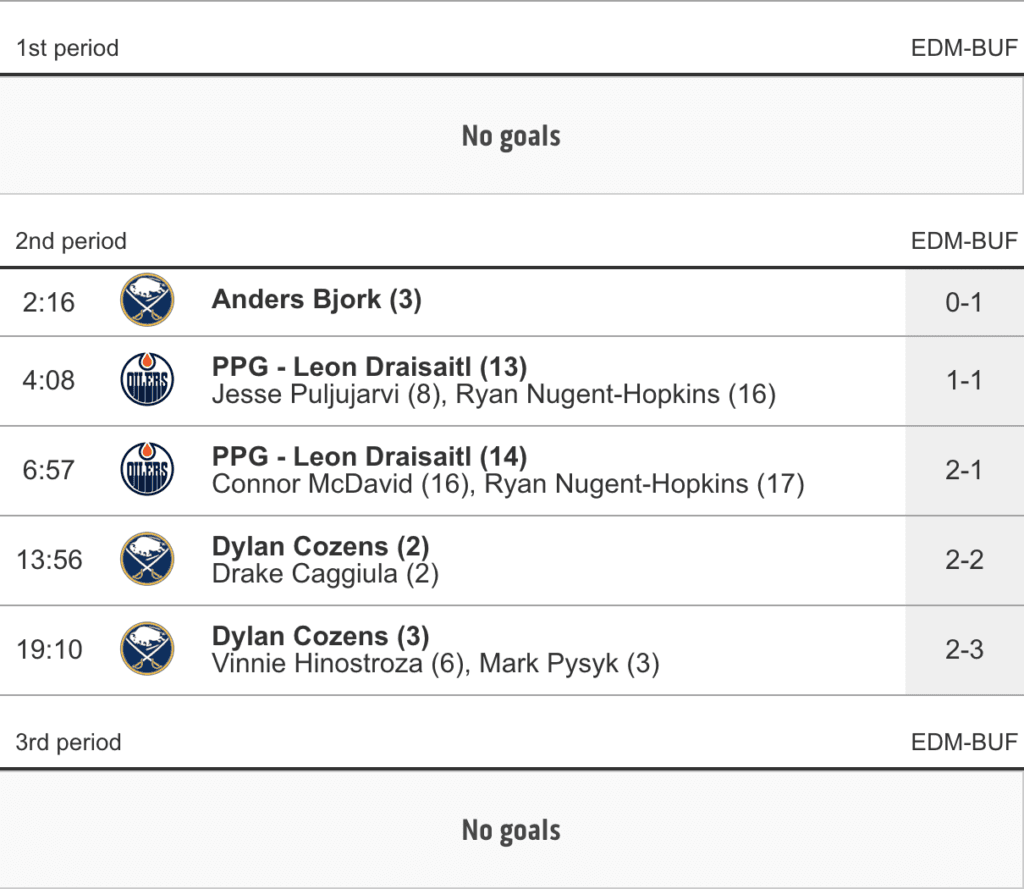The image size is (1024, 889).
Task: Select the Leon Draisaitl (13) power-play goal
Action: point(369,366)
